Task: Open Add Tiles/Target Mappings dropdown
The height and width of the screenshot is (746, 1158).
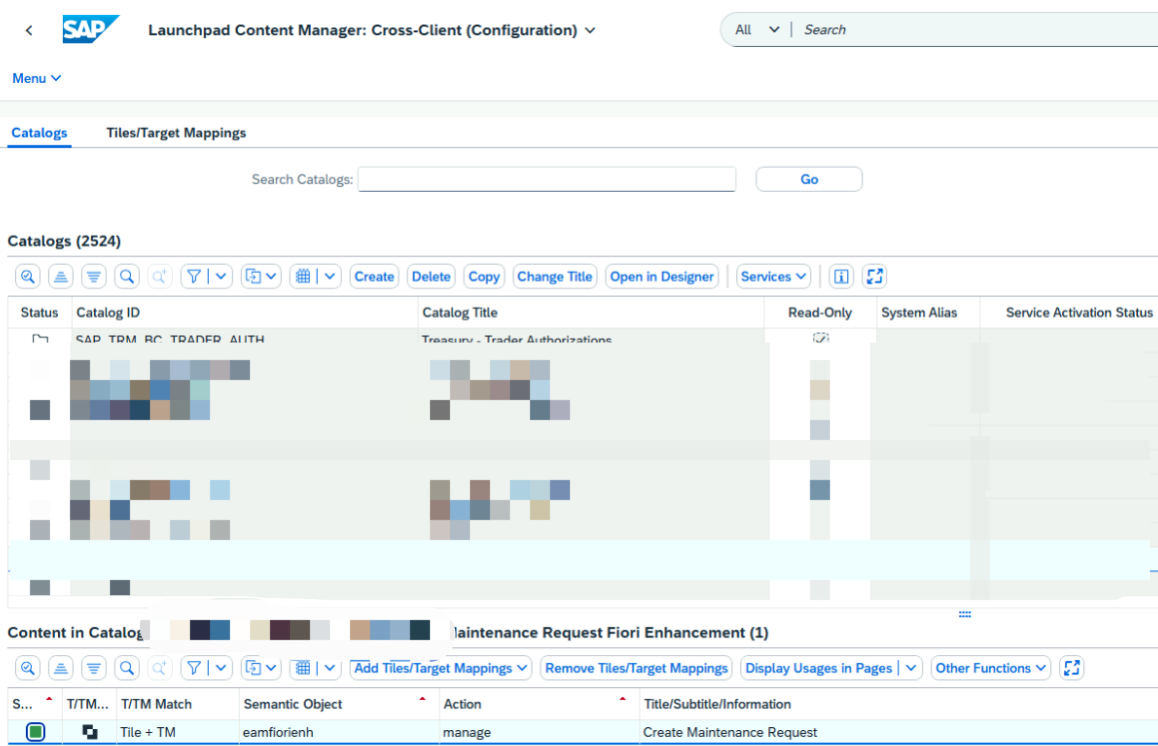Action: [x=441, y=668]
